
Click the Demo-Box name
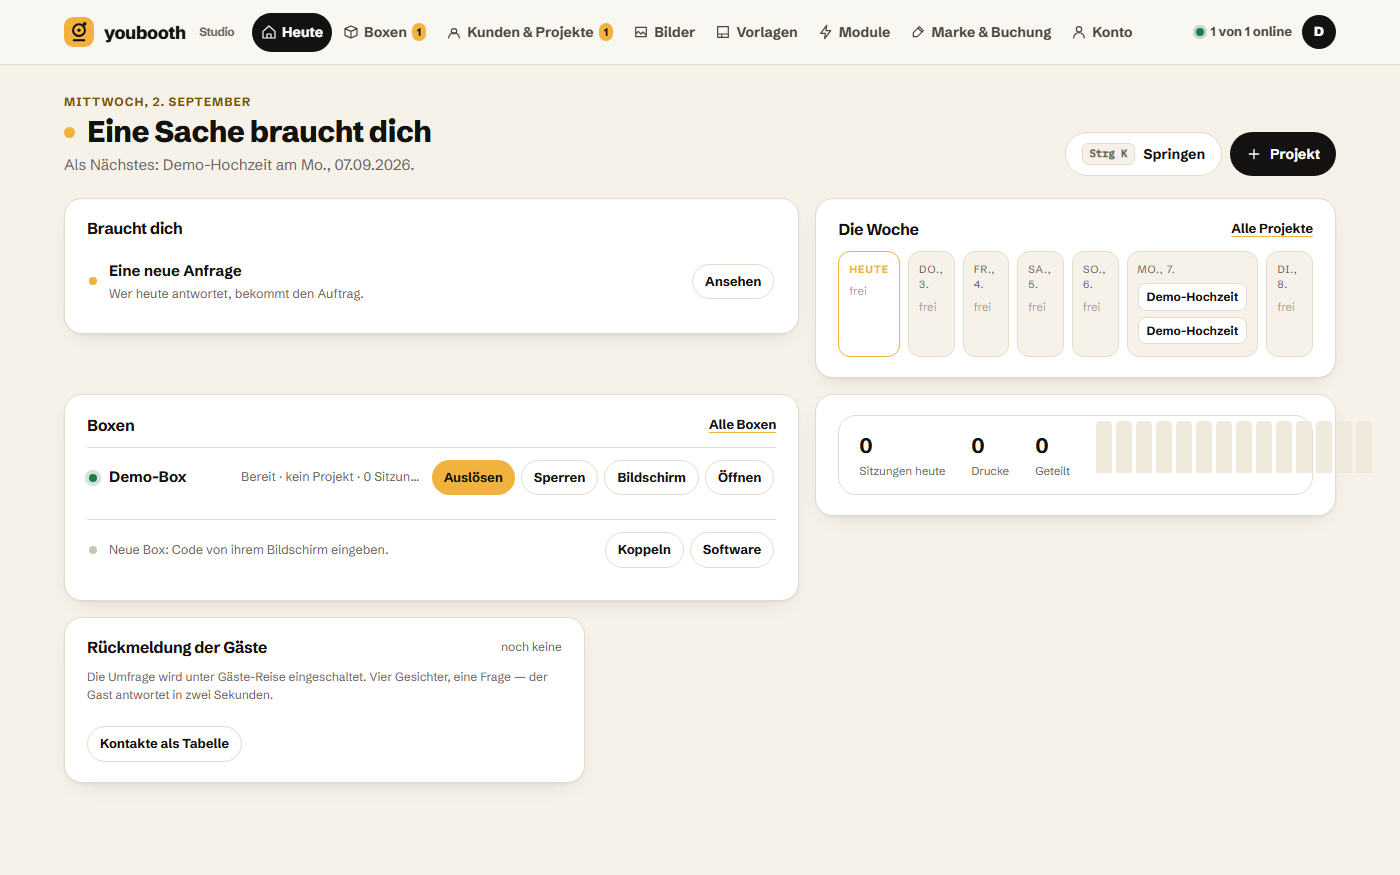click(148, 477)
